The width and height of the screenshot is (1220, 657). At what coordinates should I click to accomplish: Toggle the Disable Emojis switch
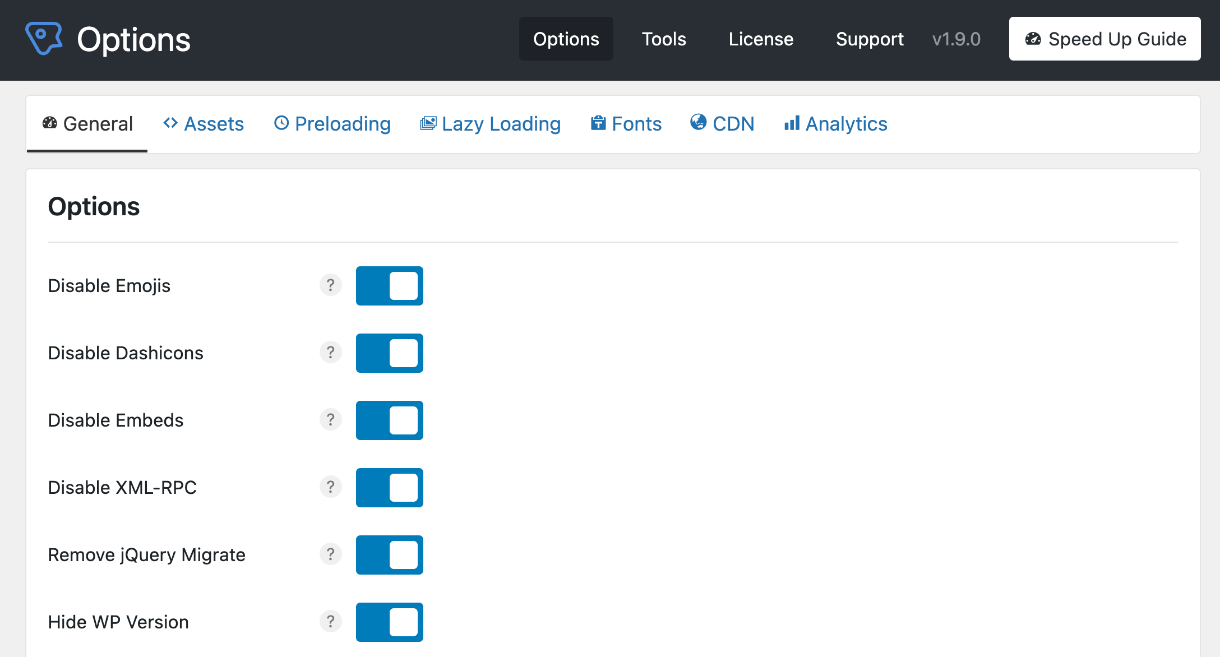(390, 286)
